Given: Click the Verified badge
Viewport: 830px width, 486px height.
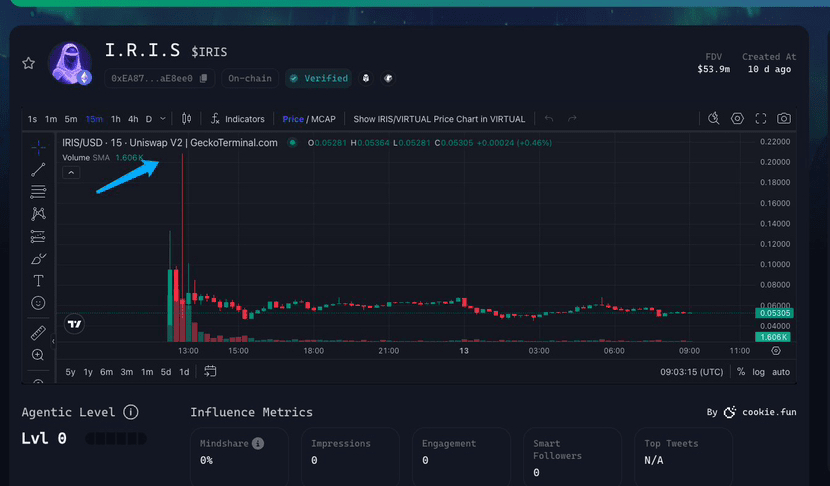Looking at the screenshot, I should 319,78.
